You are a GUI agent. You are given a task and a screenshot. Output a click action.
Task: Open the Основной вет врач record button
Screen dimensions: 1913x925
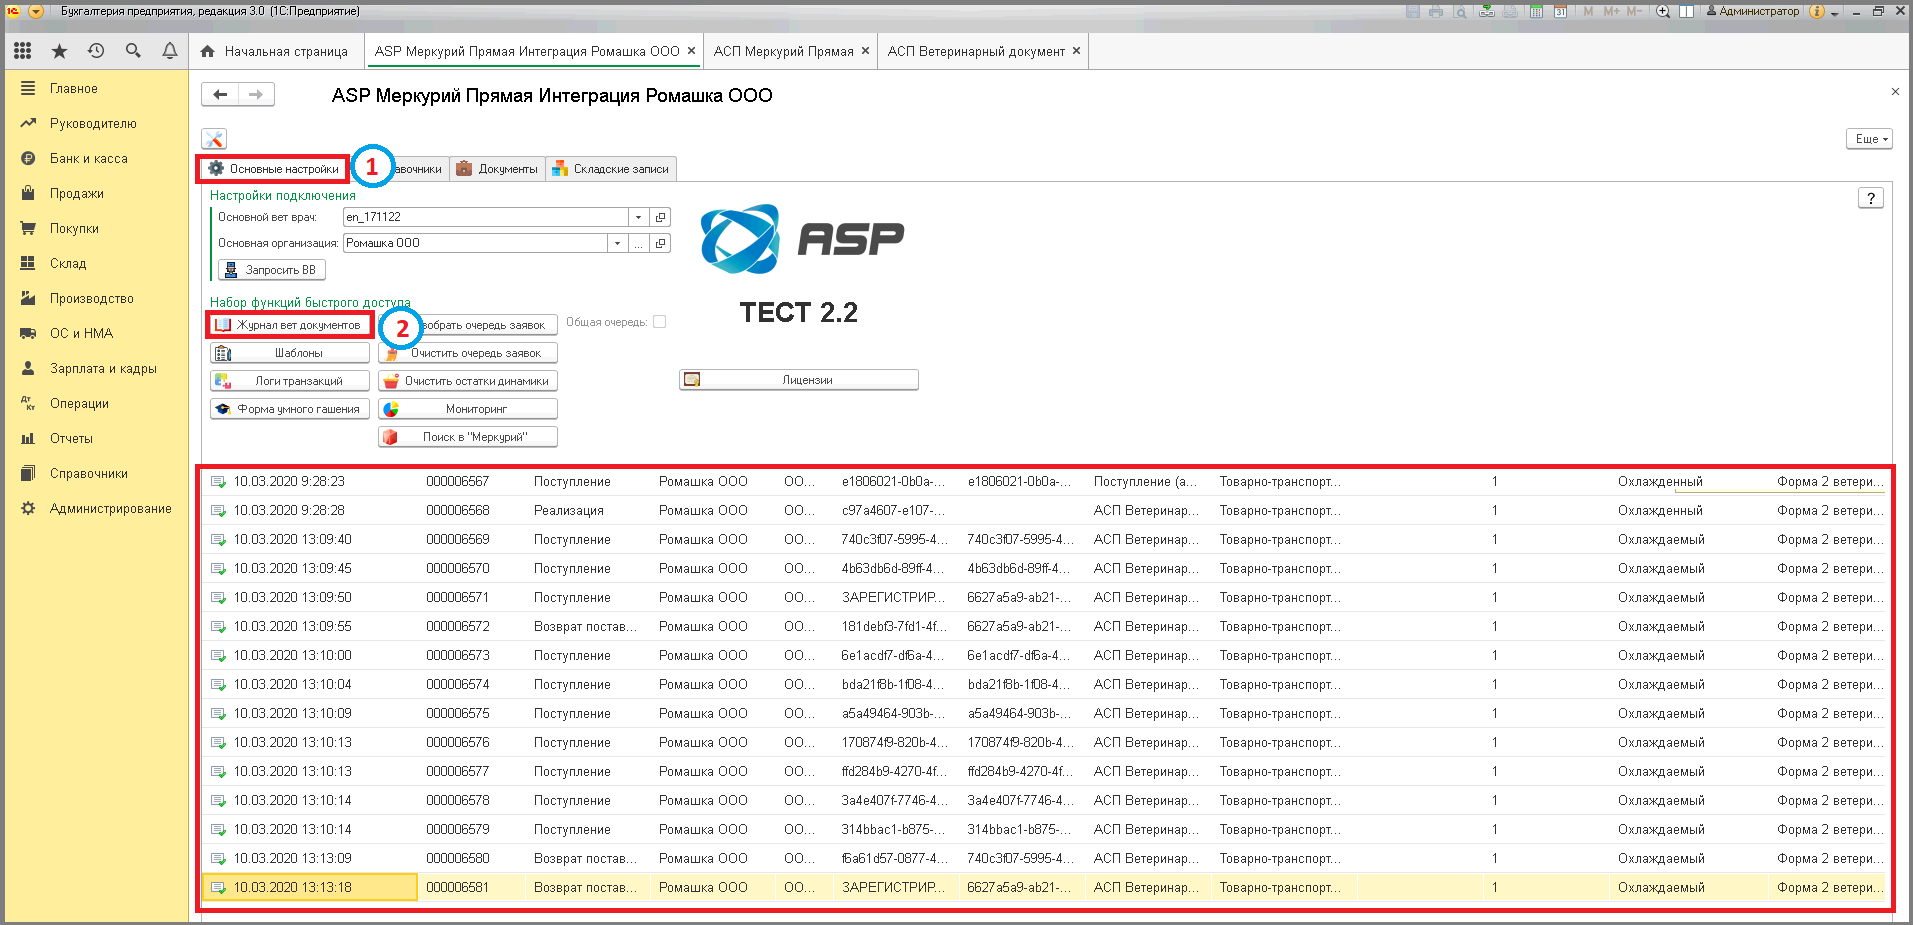(x=660, y=217)
